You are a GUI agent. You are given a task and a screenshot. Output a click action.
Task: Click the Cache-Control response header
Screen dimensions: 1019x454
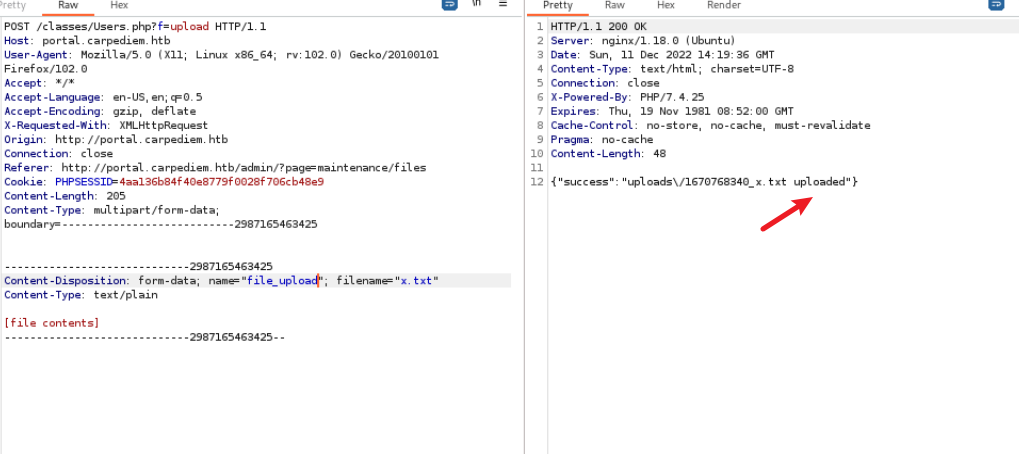(x=710, y=125)
